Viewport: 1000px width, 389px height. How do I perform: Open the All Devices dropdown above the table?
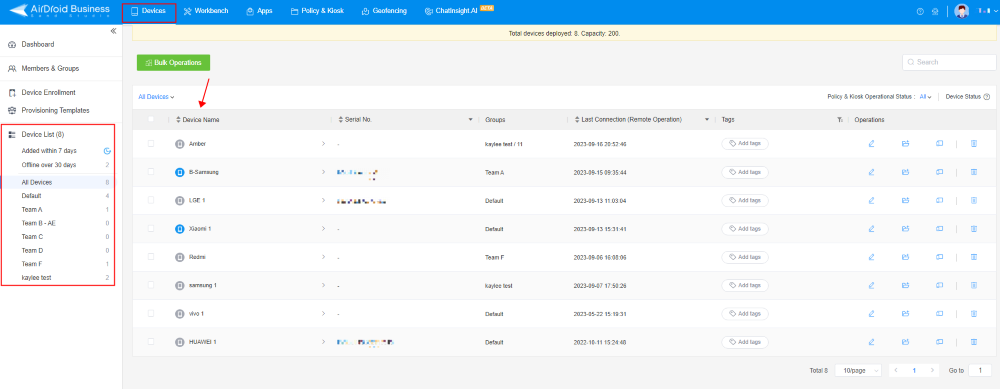[156, 97]
